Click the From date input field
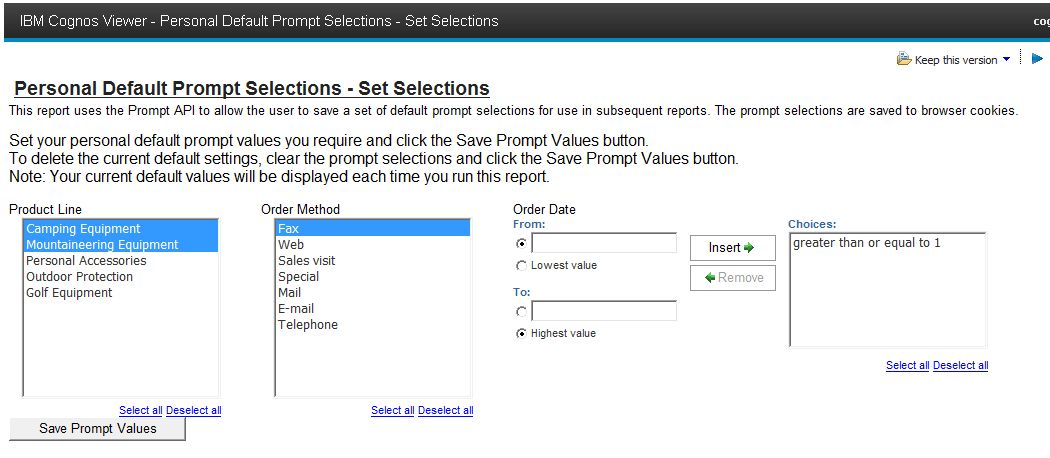This screenshot has height=458, width=1050. [x=604, y=243]
